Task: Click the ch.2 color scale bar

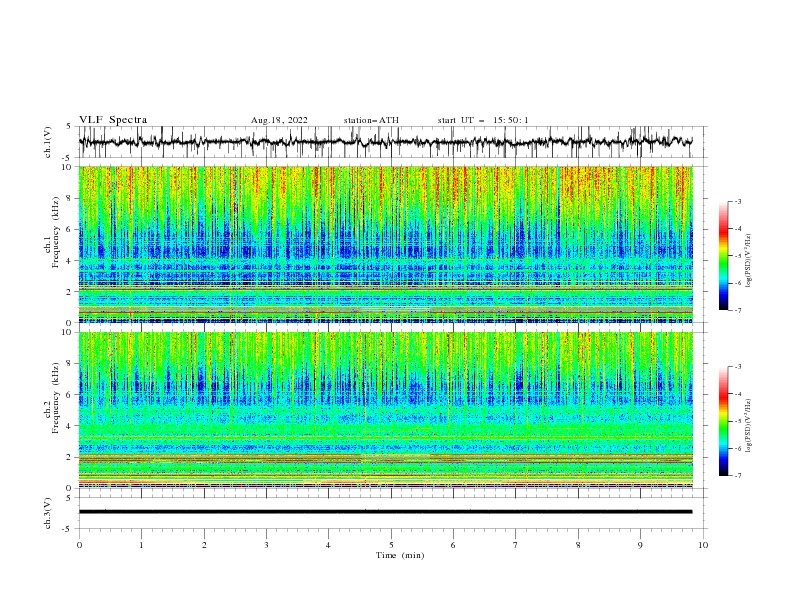Action: click(x=723, y=421)
